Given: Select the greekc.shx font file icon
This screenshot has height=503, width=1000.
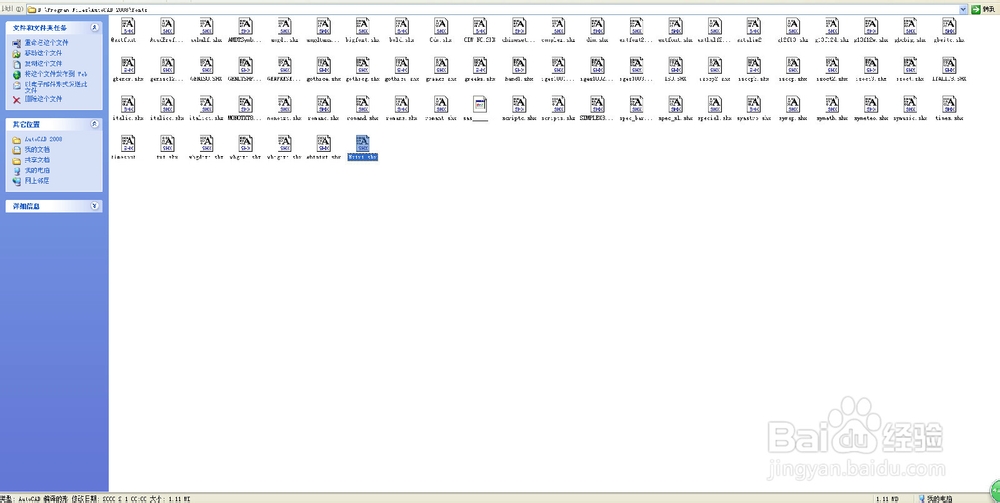Looking at the screenshot, I should point(441,66).
